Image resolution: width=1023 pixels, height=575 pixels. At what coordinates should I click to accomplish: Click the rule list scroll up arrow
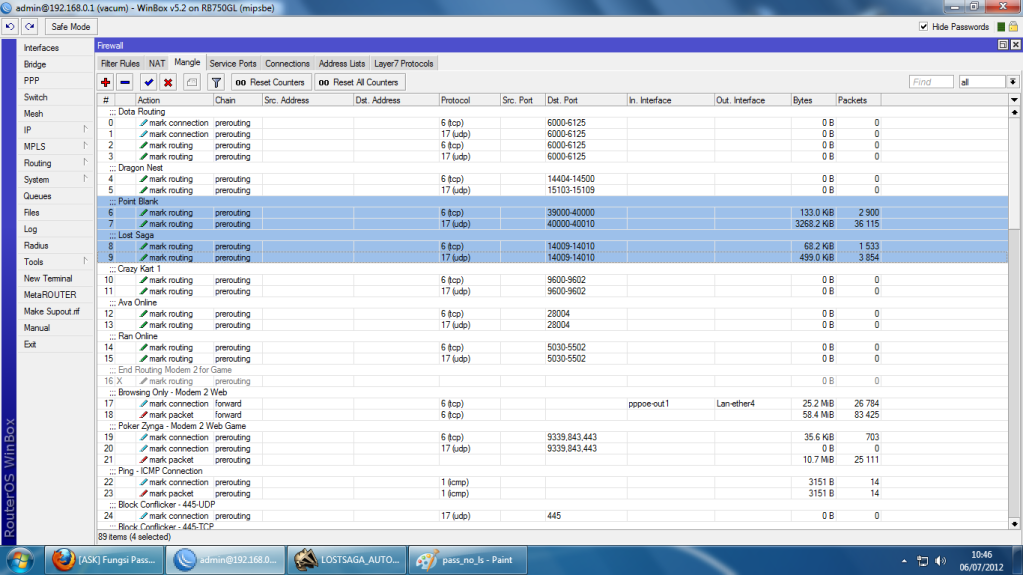coord(1015,112)
